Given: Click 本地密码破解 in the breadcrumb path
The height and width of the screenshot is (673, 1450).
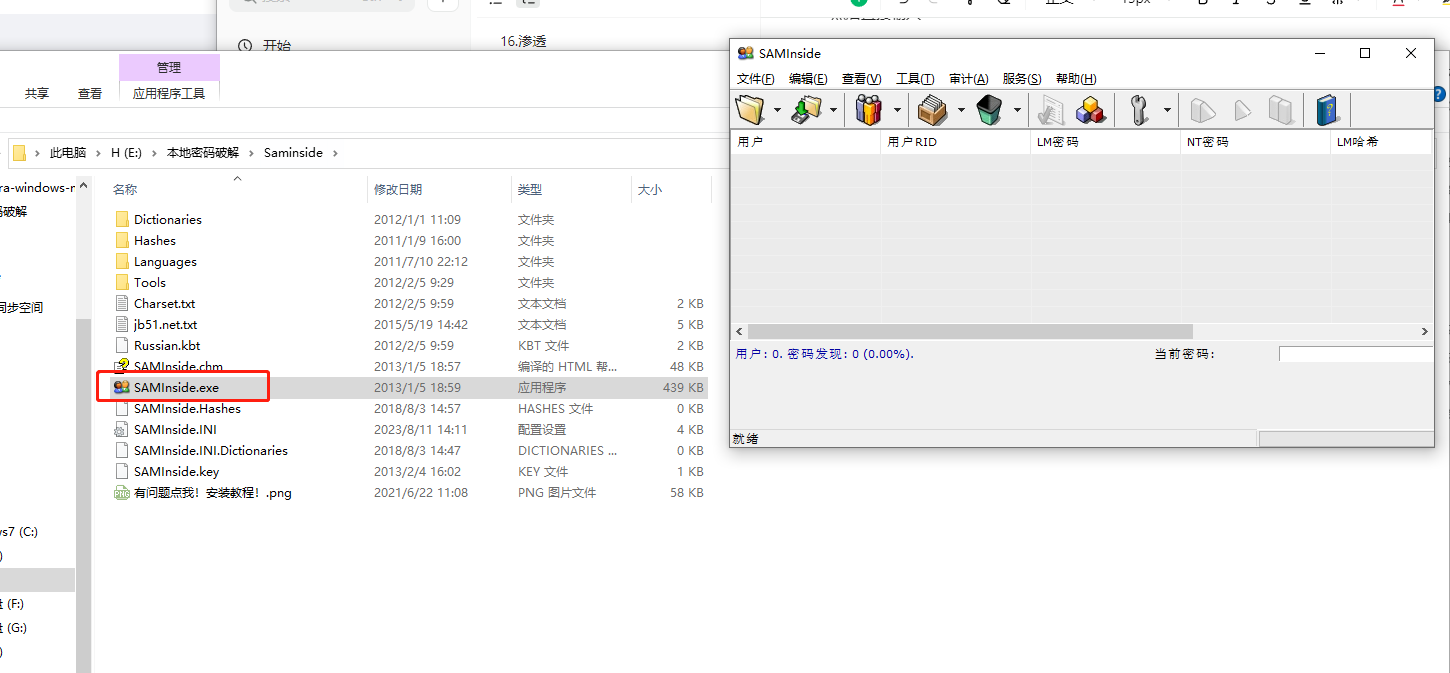Looking at the screenshot, I should tap(203, 153).
